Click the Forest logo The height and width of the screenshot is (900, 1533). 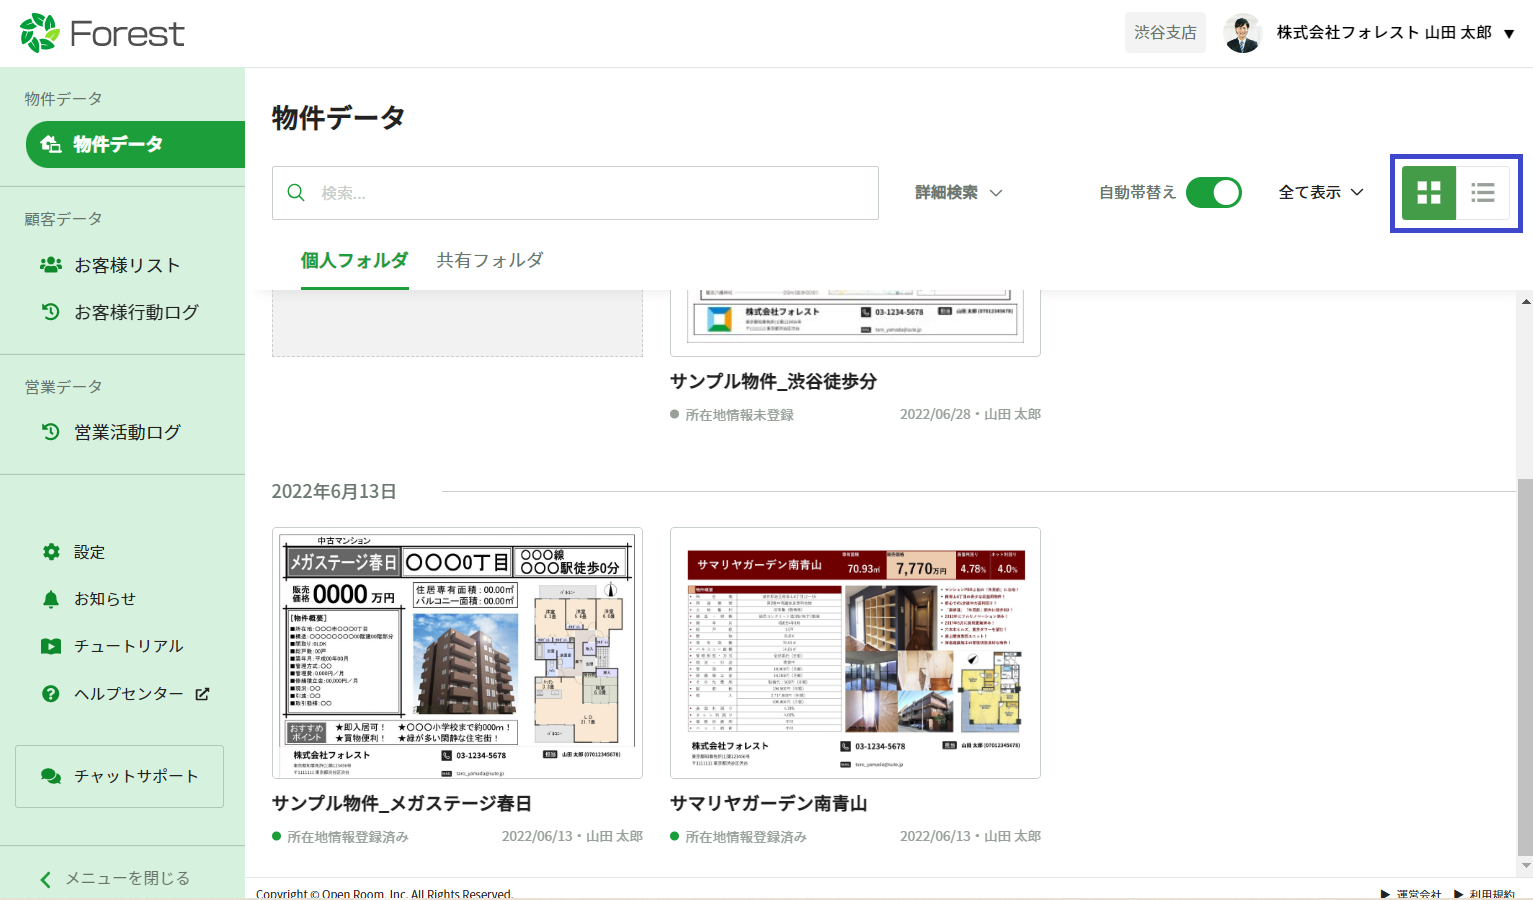pos(102,33)
